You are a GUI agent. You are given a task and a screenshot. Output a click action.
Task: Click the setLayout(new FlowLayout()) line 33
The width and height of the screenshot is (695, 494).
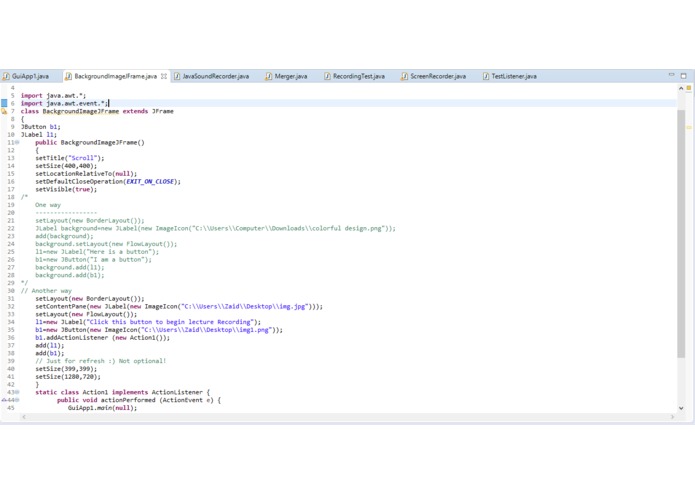[86, 314]
